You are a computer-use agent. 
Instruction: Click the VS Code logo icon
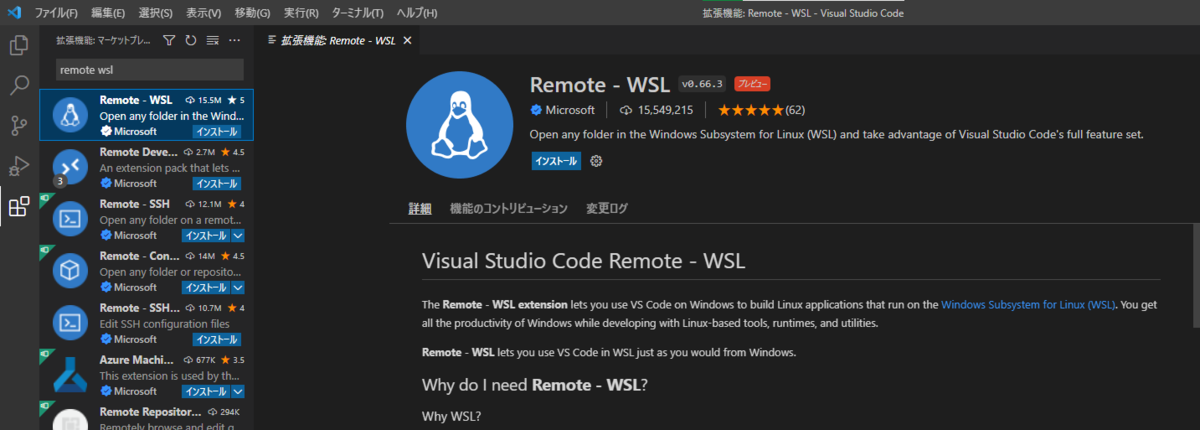click(14, 13)
